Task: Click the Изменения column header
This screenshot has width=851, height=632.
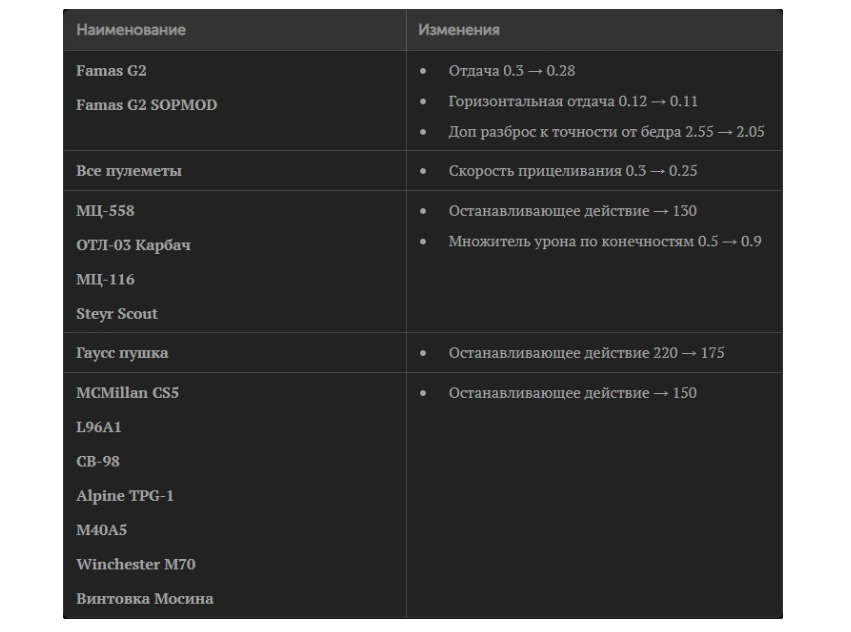Action: click(x=459, y=30)
